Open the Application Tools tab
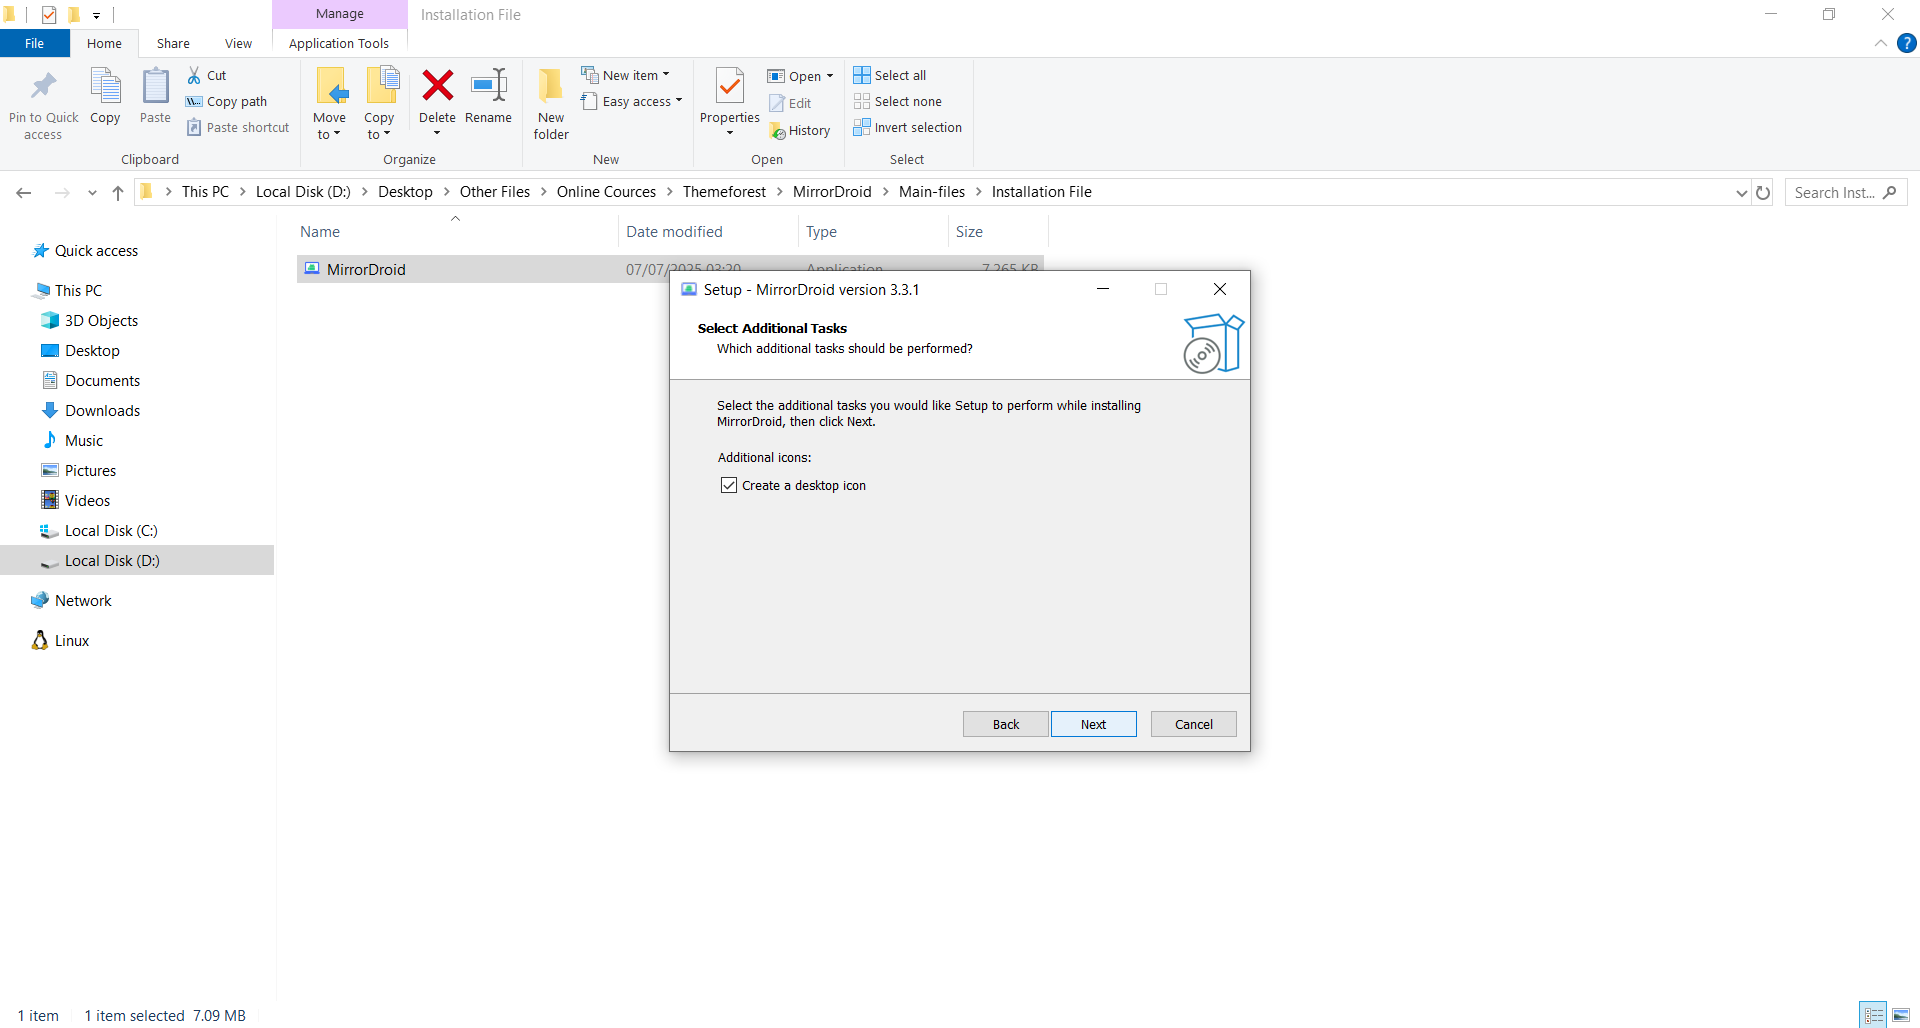 [339, 43]
